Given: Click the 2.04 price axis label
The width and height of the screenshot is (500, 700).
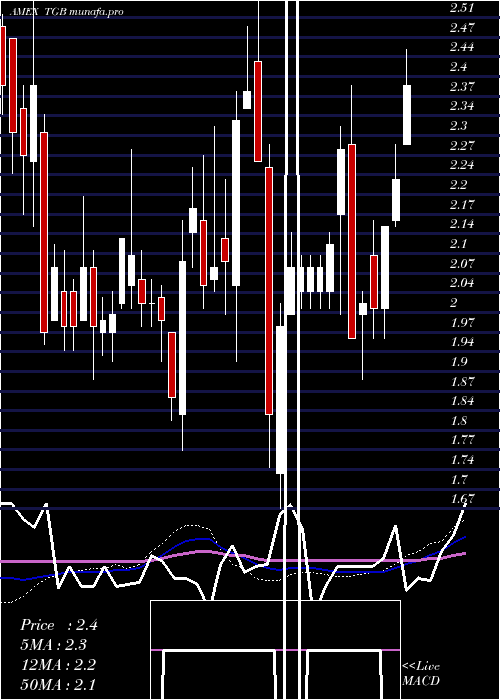Looking at the screenshot, I should pyautogui.click(x=462, y=283).
